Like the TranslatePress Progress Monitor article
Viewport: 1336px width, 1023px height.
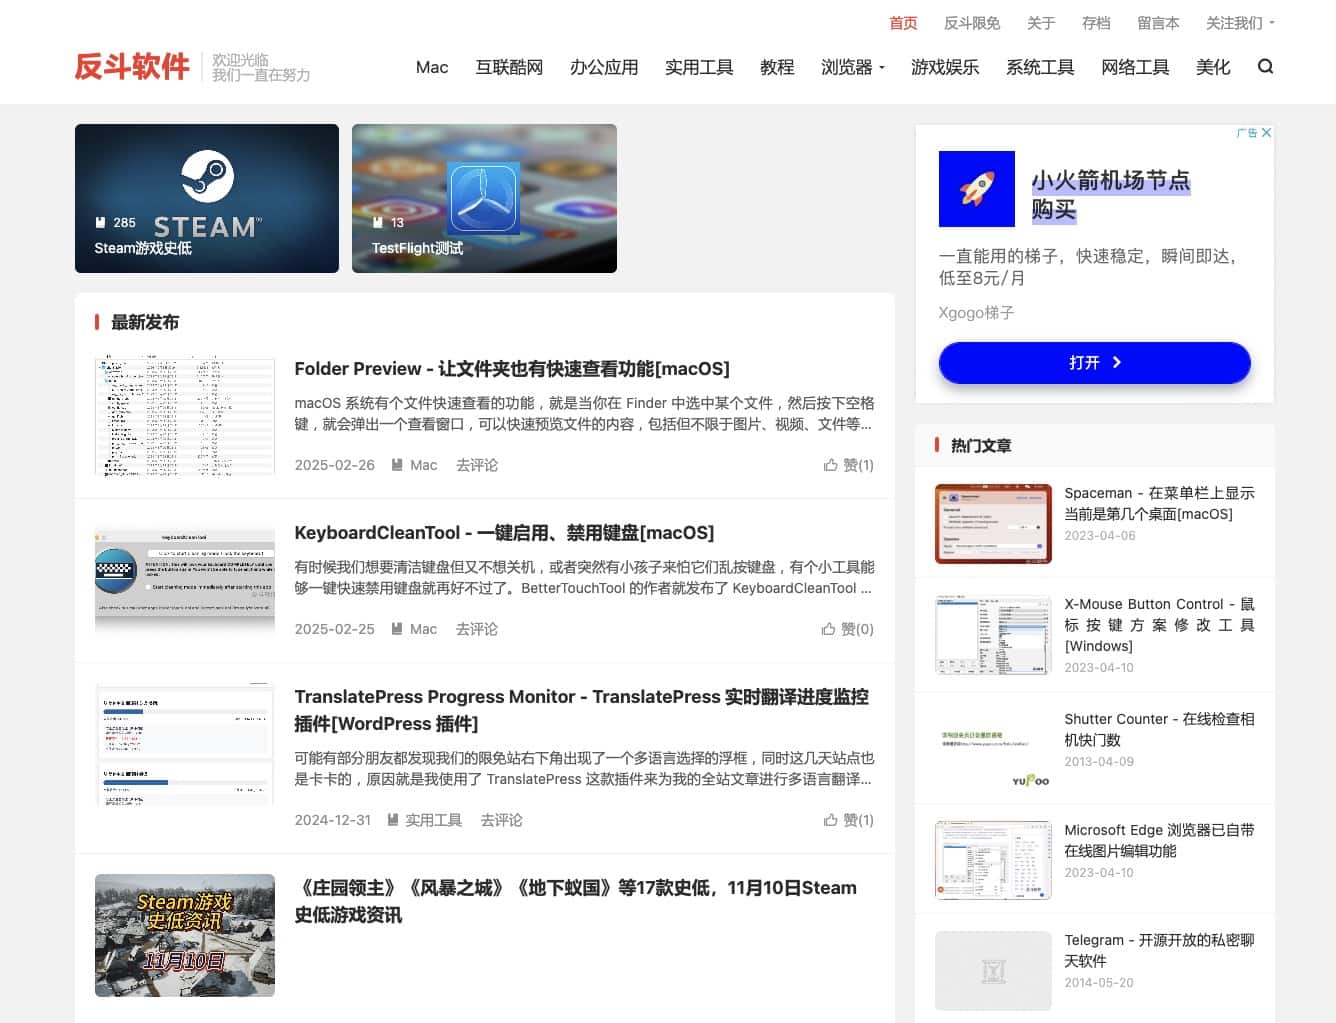point(848,819)
